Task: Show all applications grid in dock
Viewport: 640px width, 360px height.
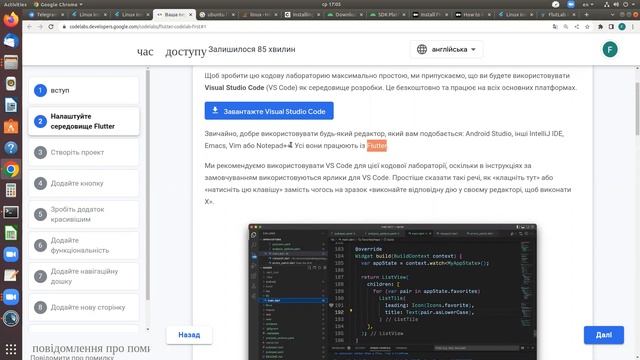Action: tap(11, 349)
